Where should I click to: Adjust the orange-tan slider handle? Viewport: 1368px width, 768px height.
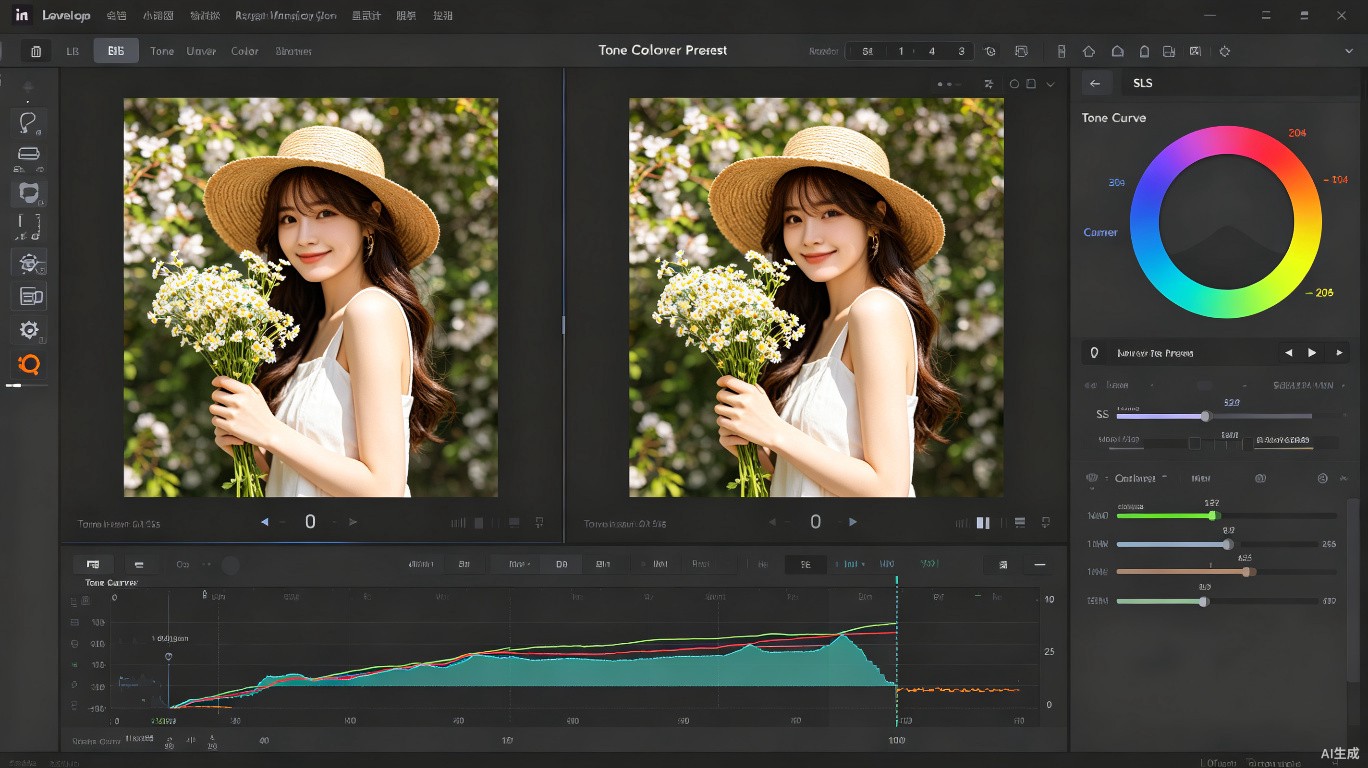click(1246, 572)
